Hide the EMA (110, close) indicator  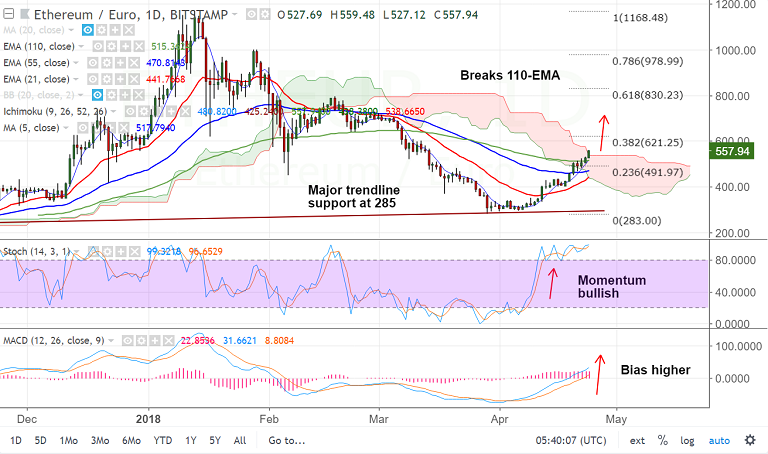point(98,47)
